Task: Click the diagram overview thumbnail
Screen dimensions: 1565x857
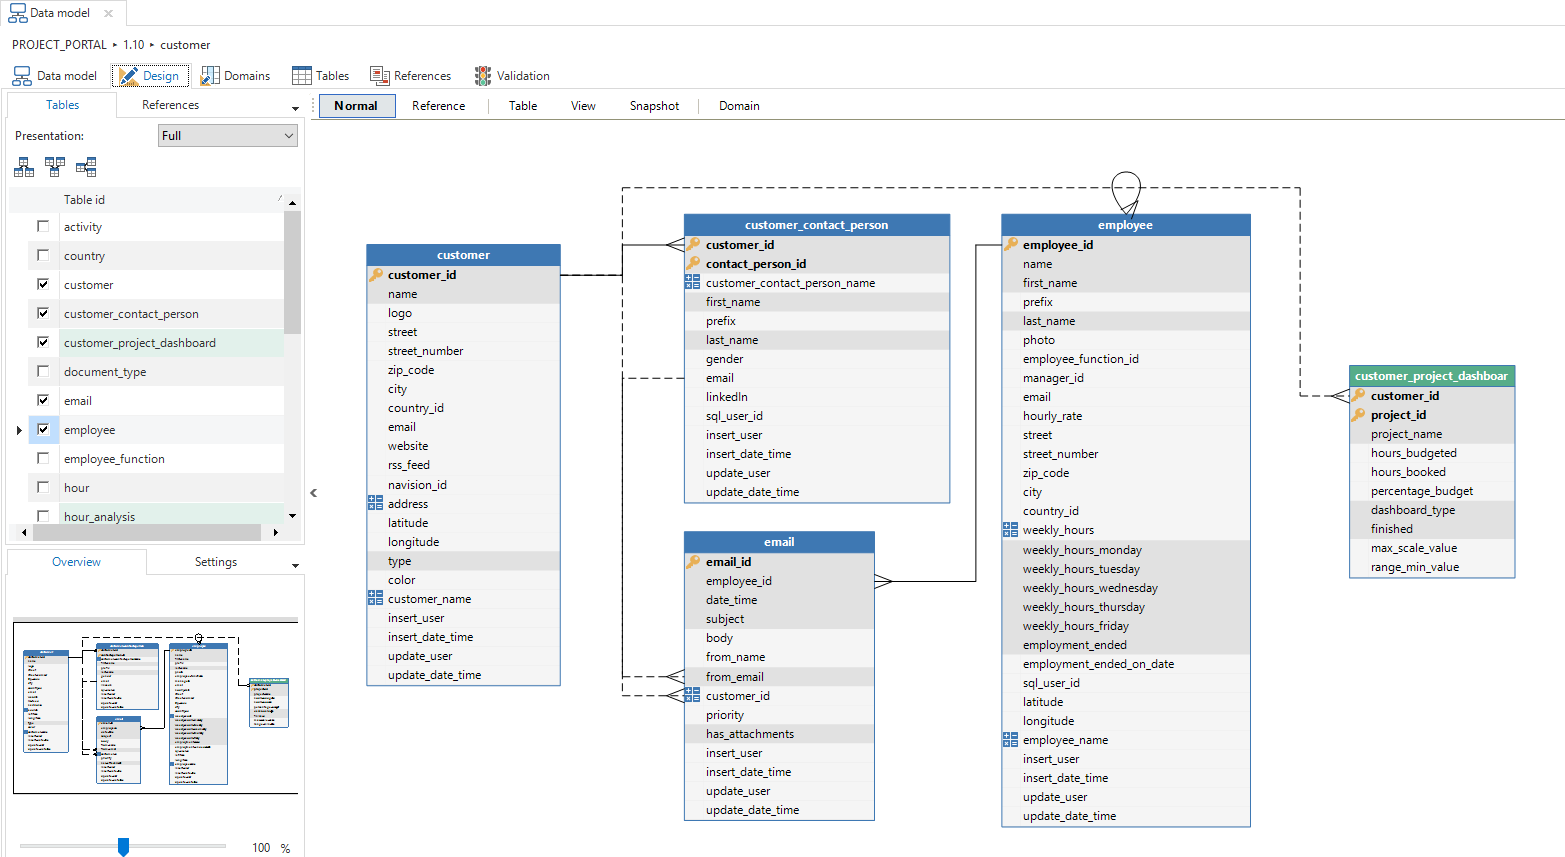Action: click(x=155, y=707)
